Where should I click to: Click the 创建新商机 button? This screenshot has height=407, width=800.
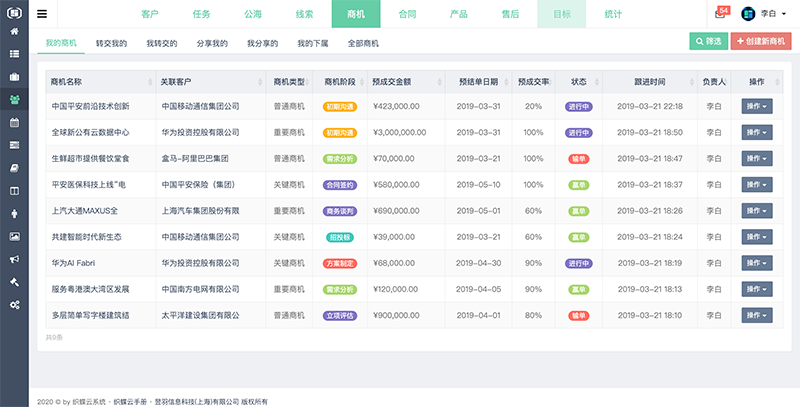point(761,41)
